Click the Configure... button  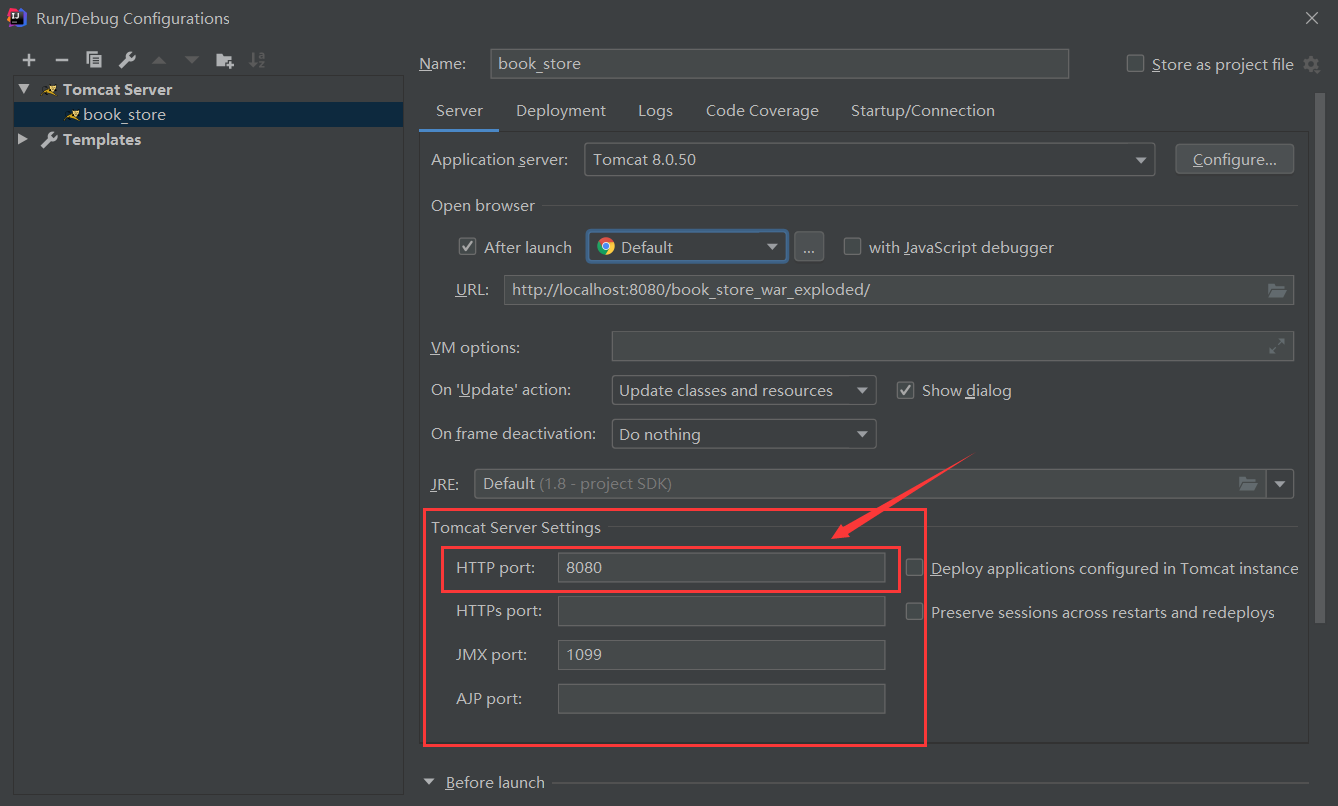(x=1235, y=159)
